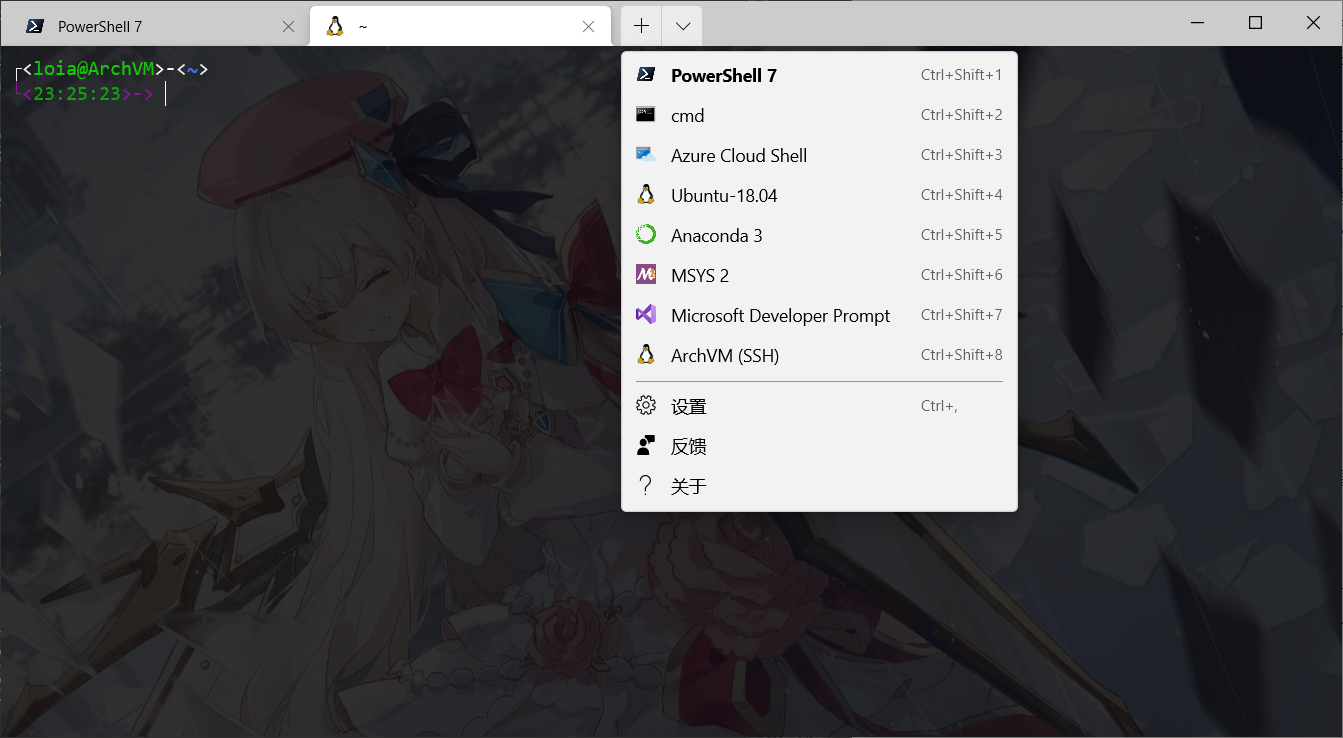The image size is (1343, 738).
Task: Open Anaconda 3 profile
Action: point(819,235)
